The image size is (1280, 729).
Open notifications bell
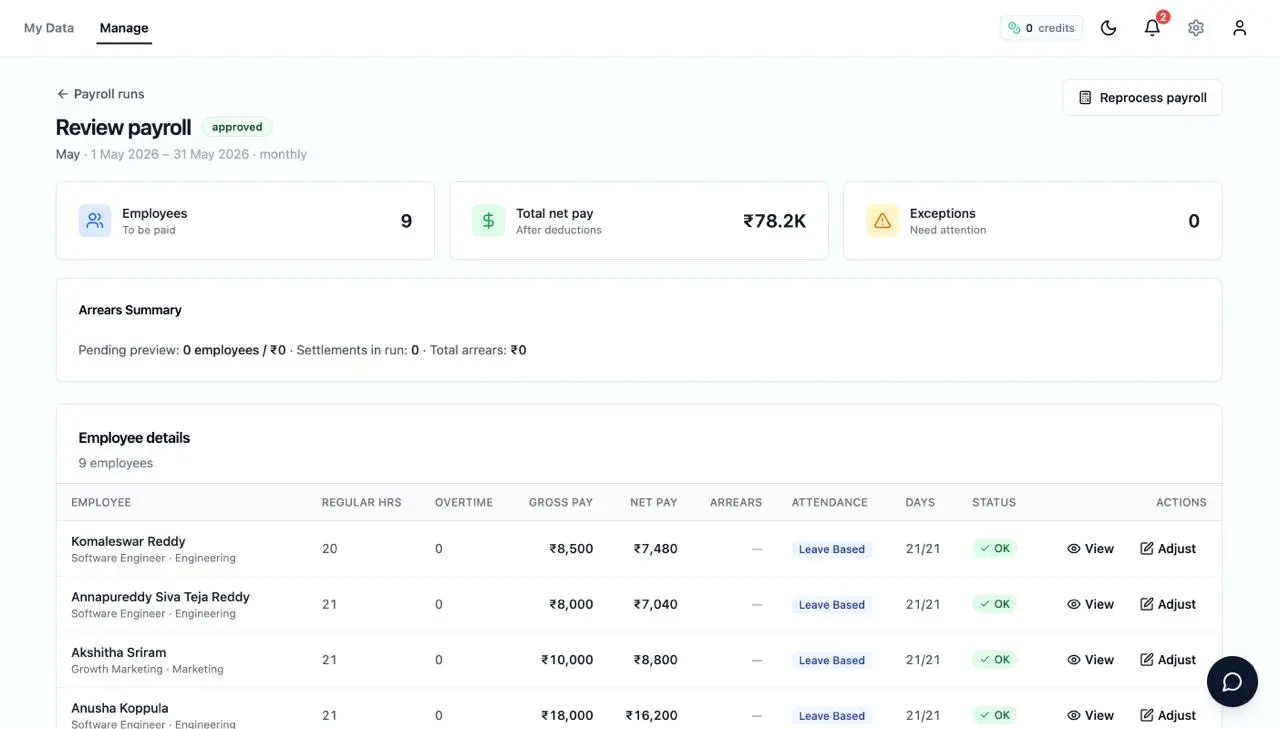coord(1152,28)
